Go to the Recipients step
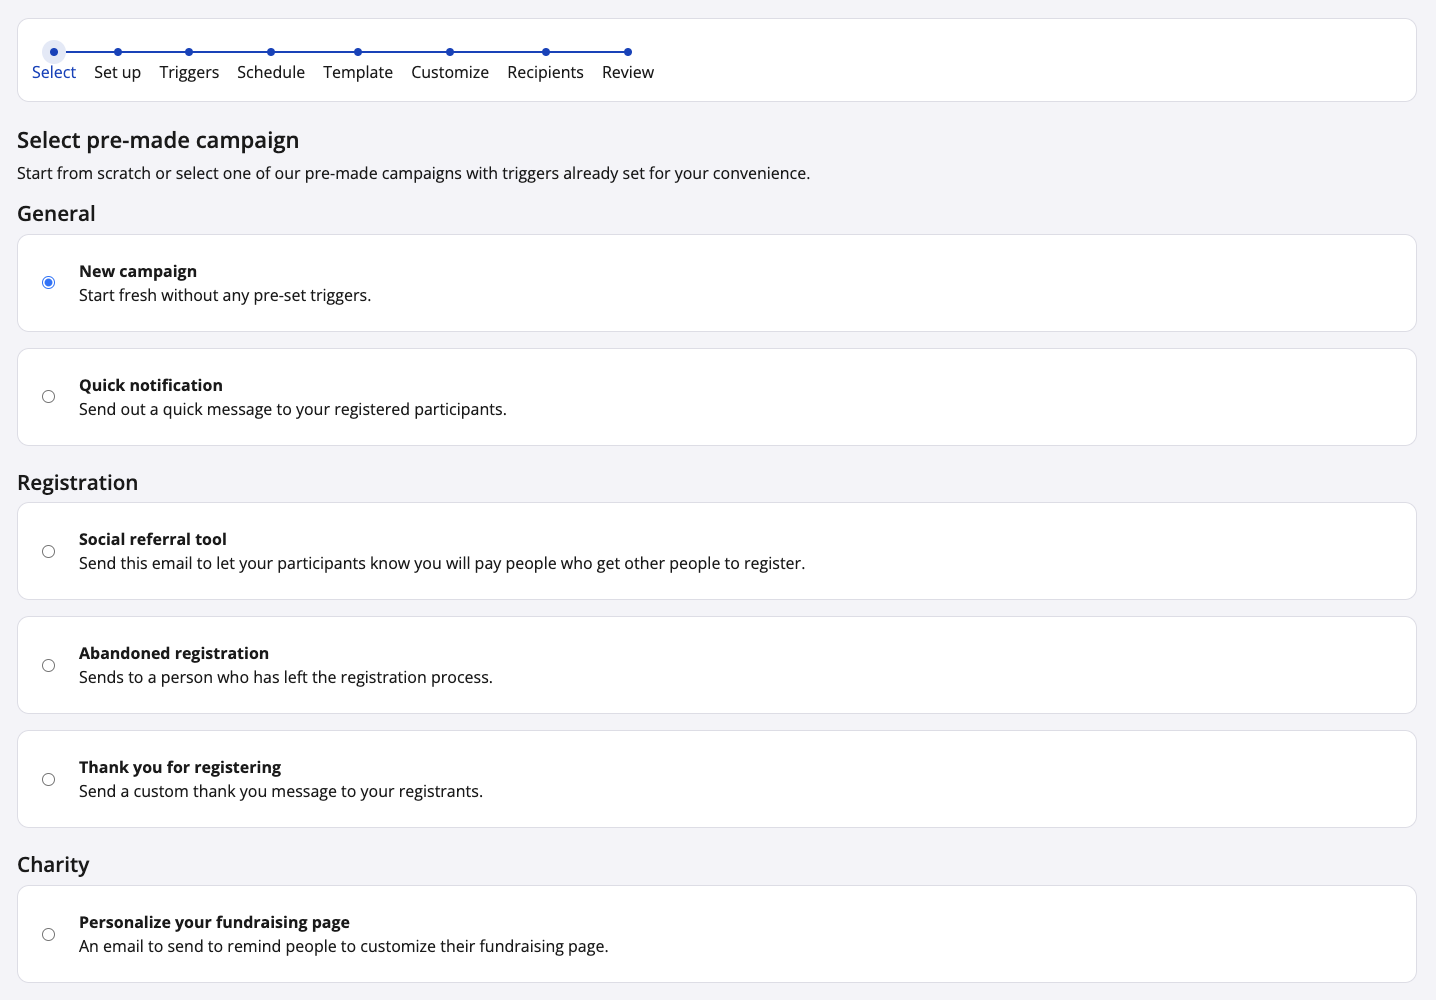Screen dimensions: 1436x1000 pos(545,62)
